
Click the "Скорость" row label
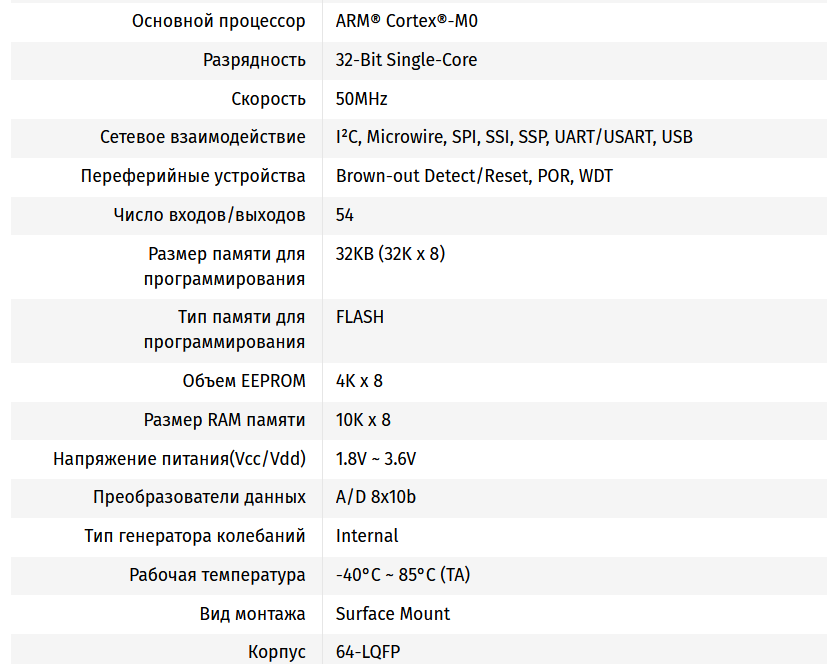268,99
